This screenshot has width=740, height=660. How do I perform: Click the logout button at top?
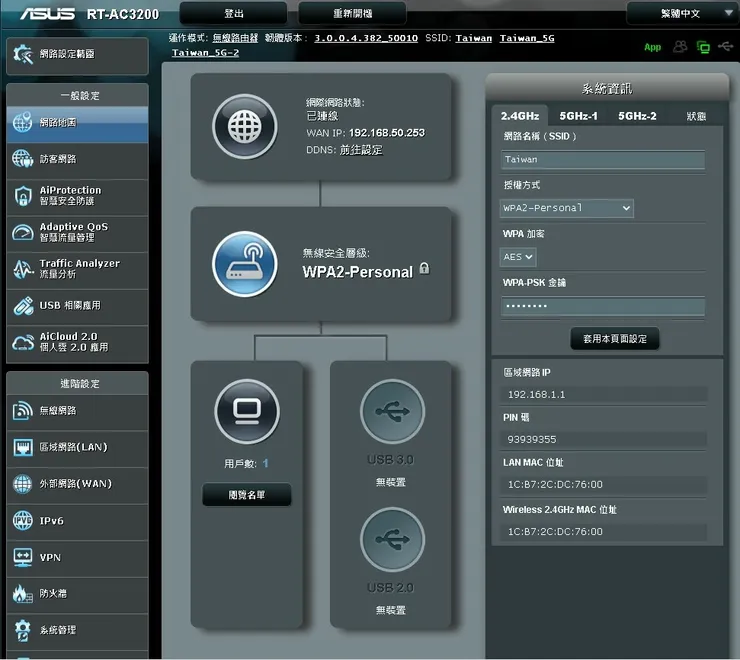234,13
